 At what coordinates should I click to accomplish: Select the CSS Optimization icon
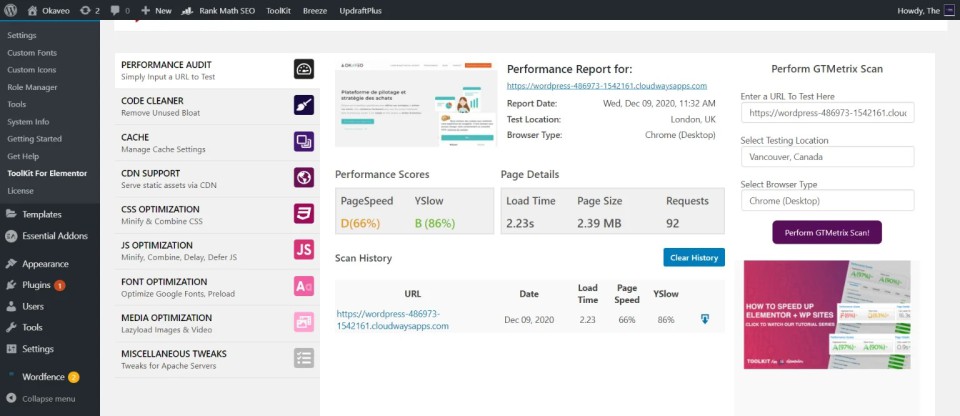304,213
